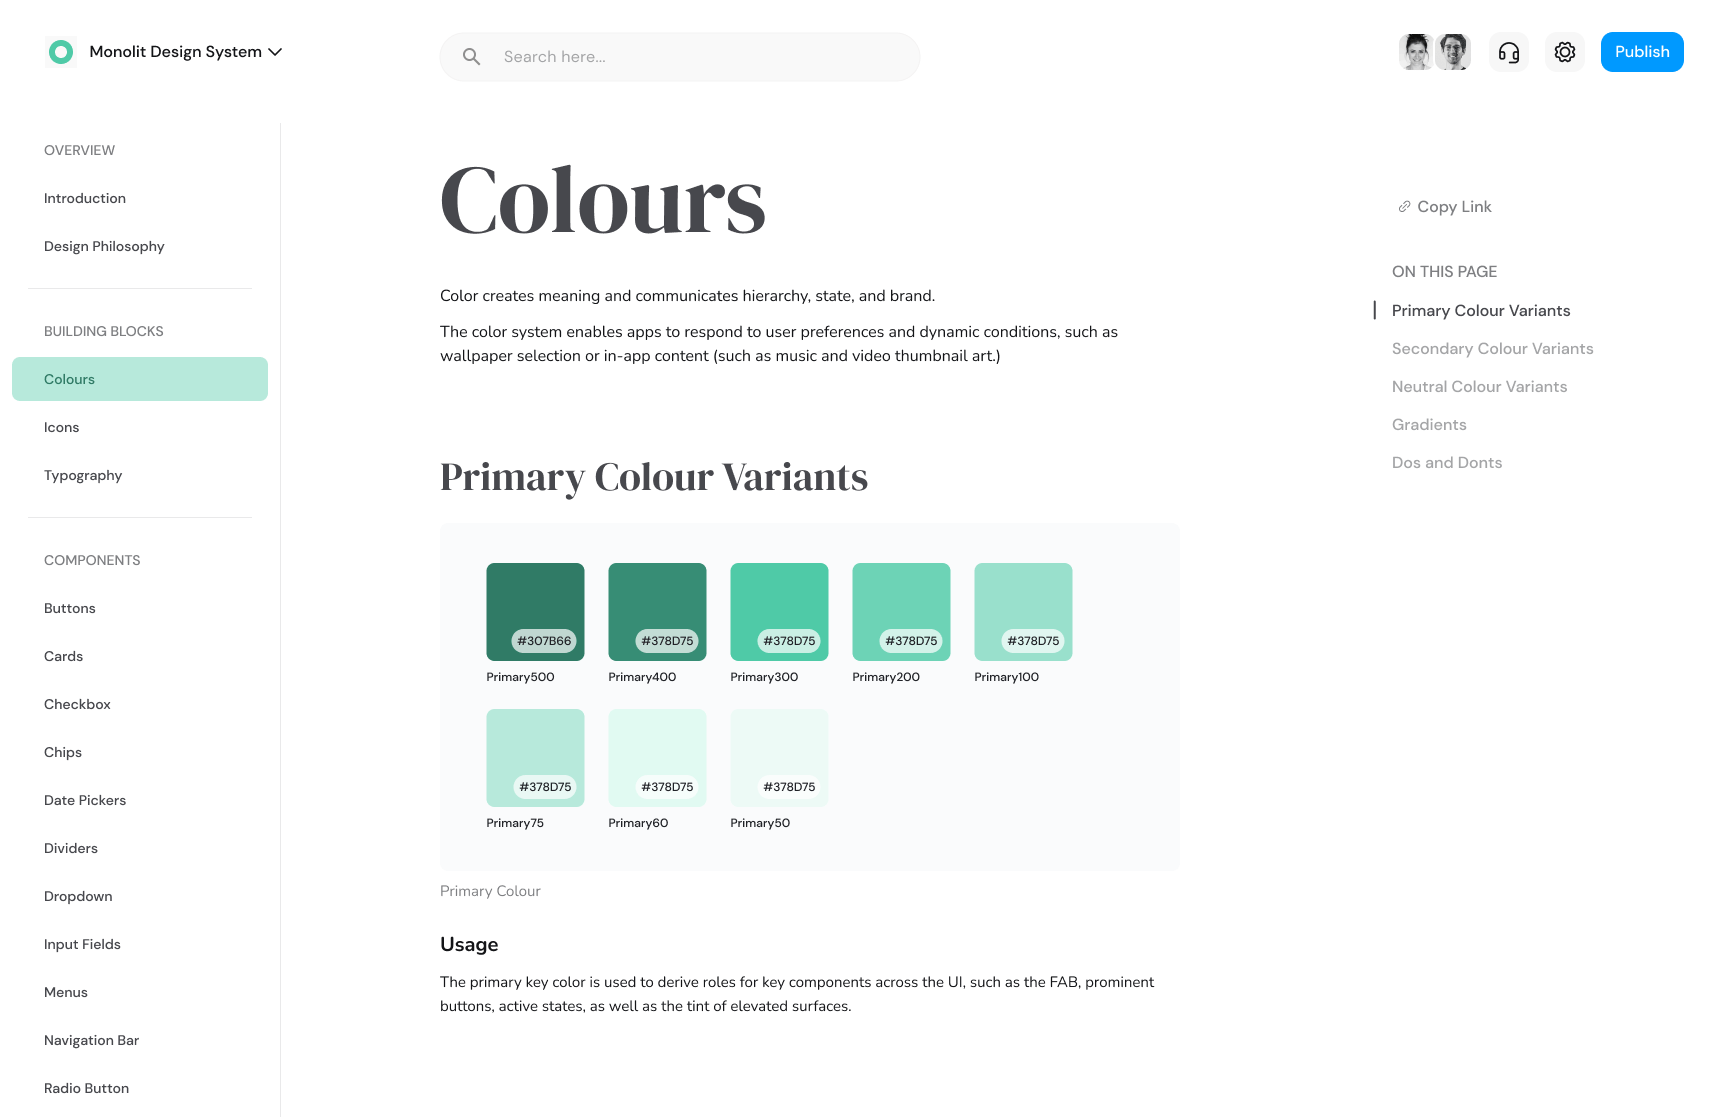Open the Radio Button component page
The width and height of the screenshot is (1728, 1117).
tap(86, 1088)
